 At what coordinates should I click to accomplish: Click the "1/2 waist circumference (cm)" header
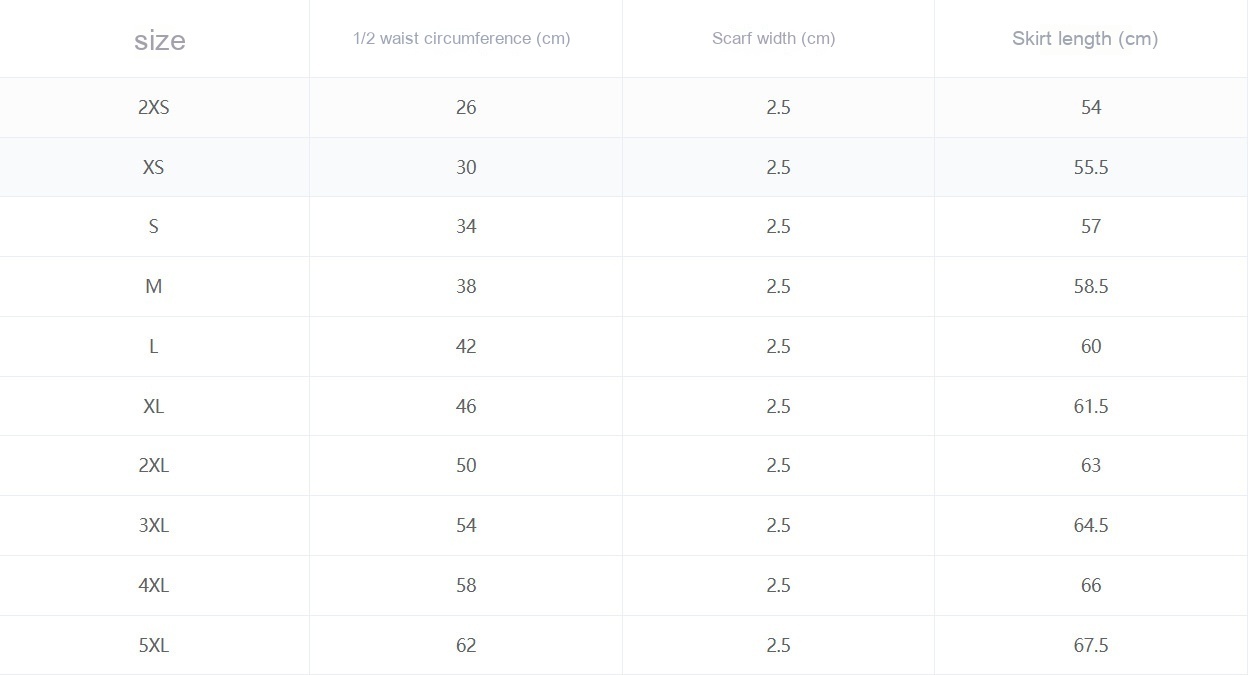point(462,39)
